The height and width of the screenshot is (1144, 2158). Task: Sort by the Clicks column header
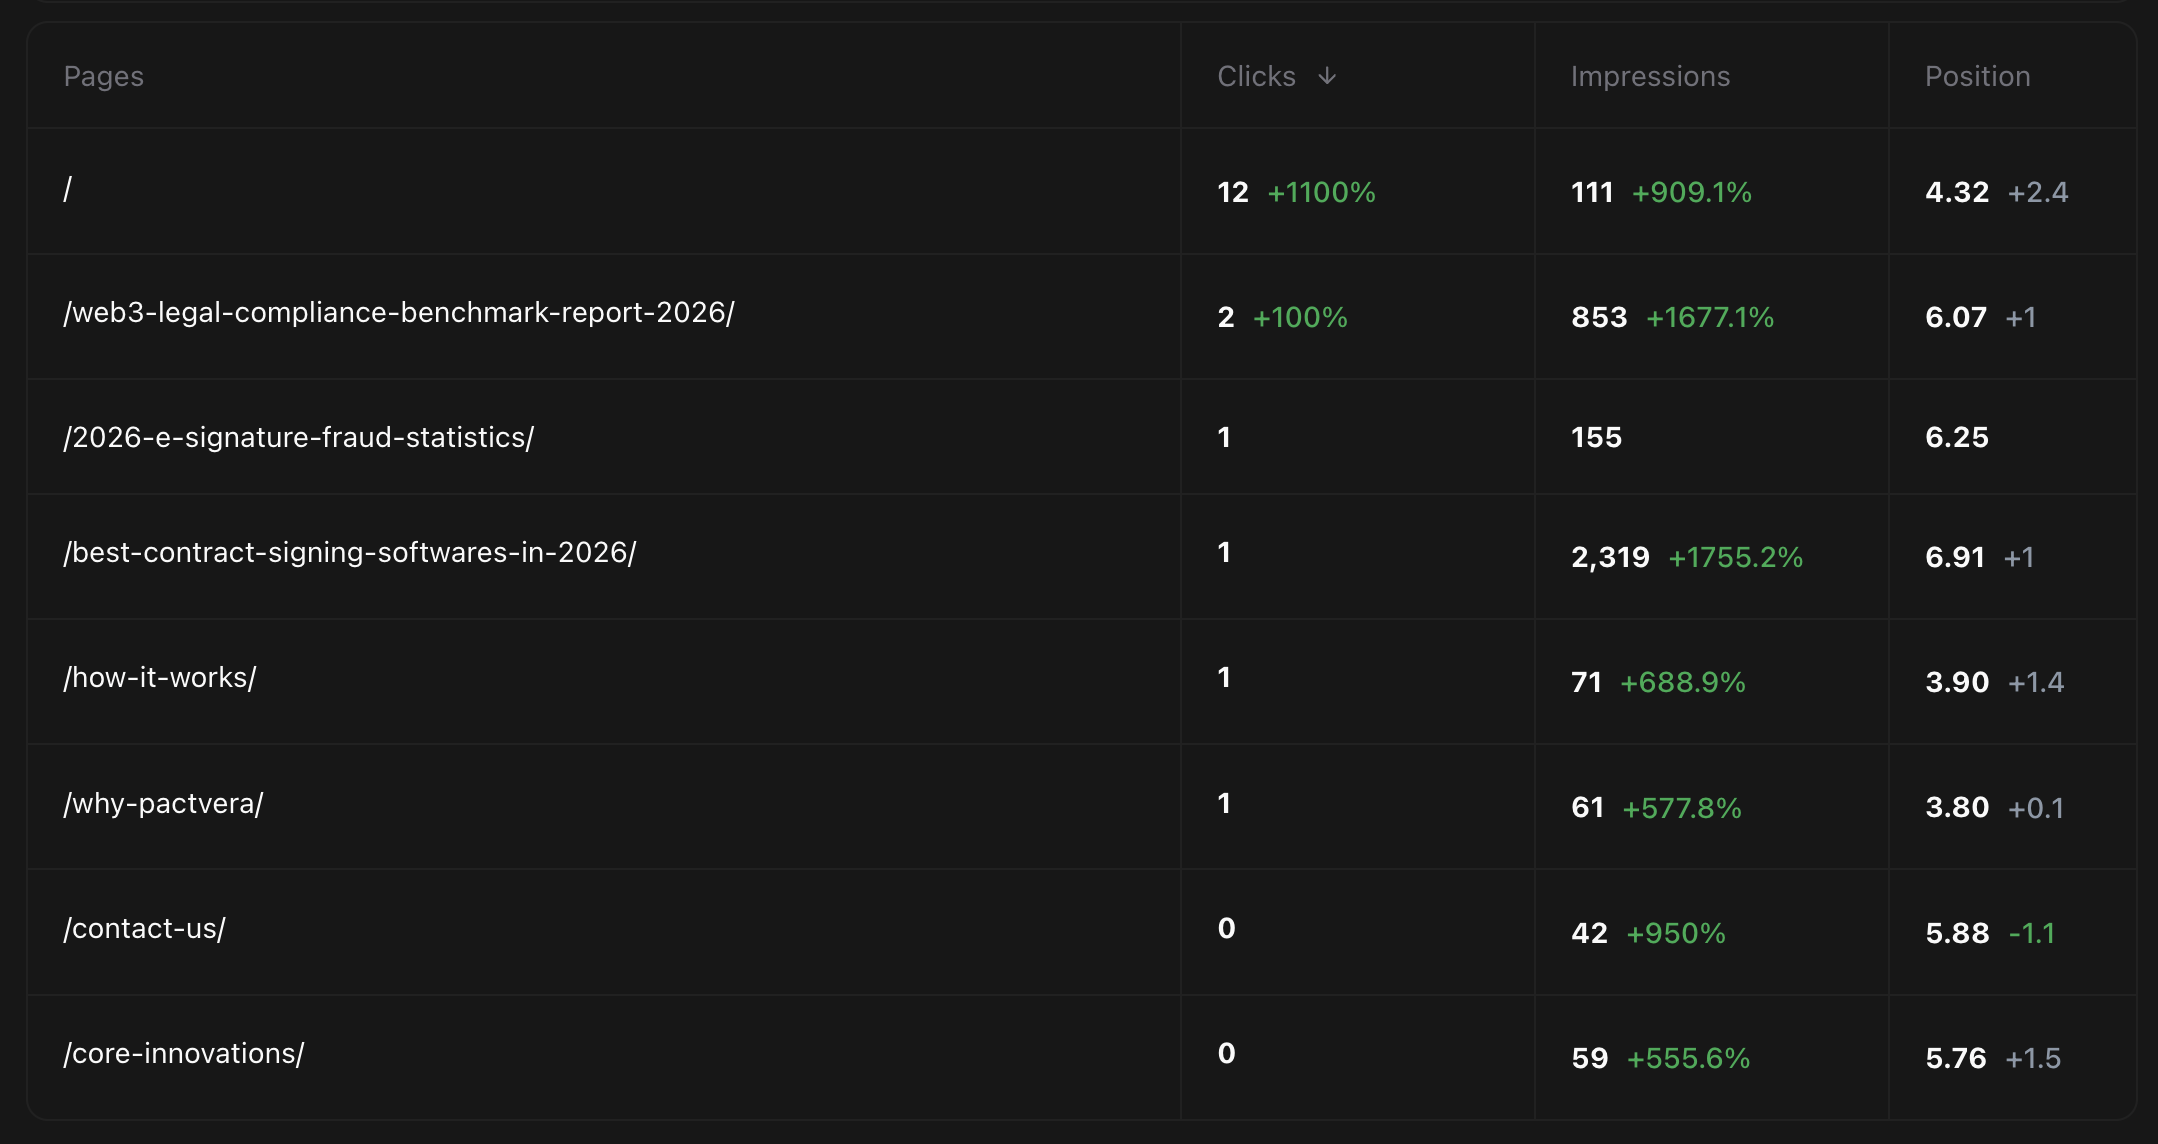tap(1256, 76)
